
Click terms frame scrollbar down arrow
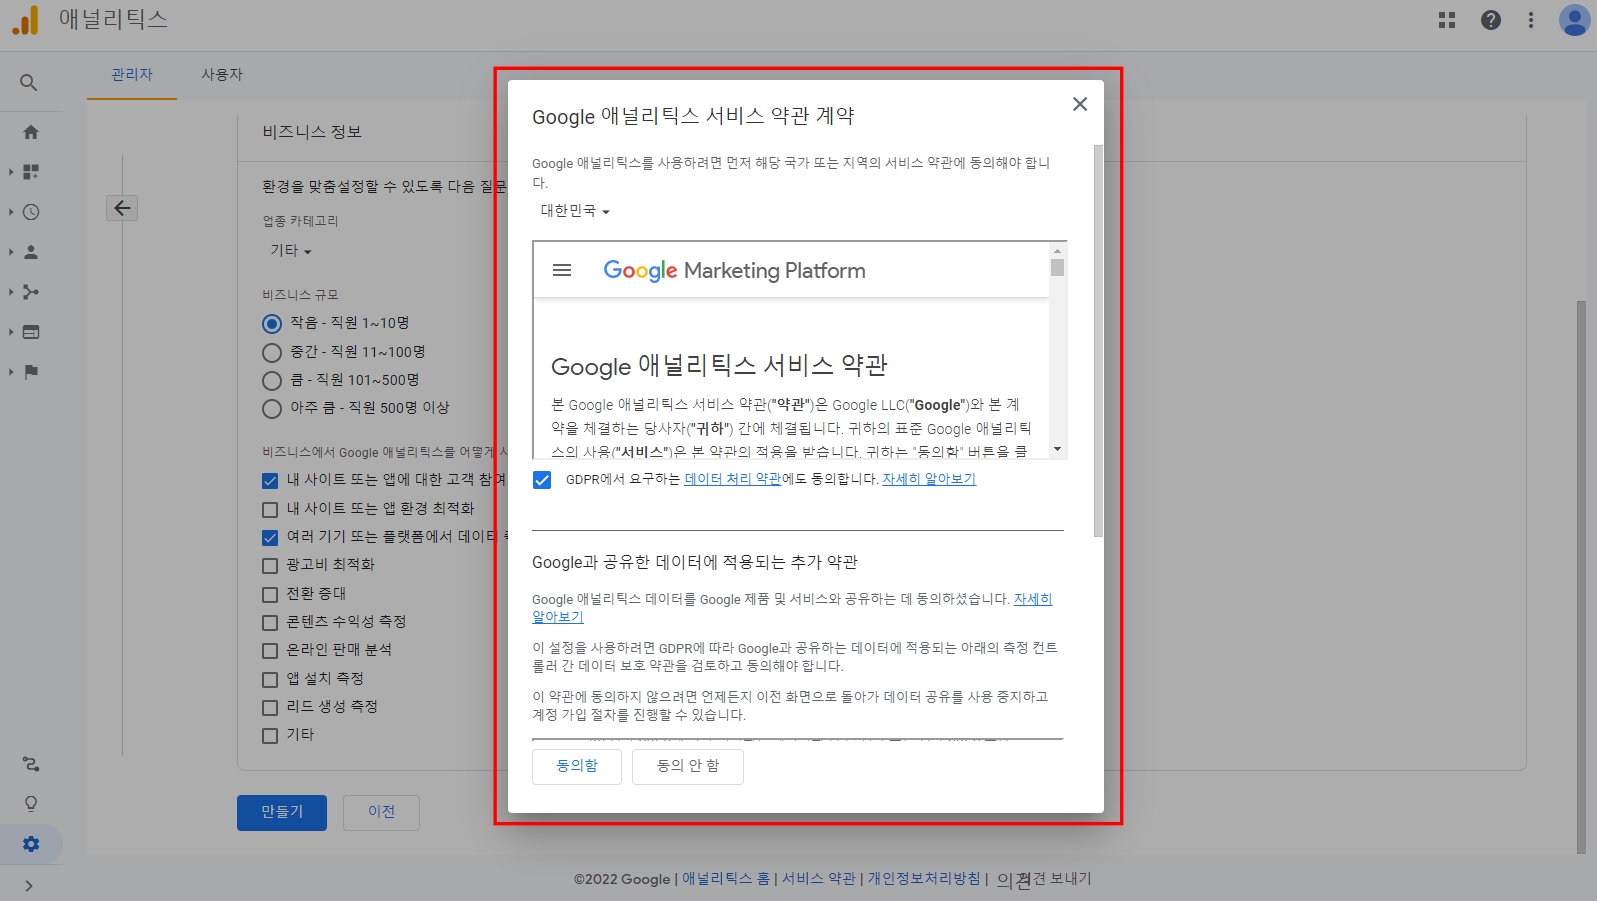(x=1058, y=450)
